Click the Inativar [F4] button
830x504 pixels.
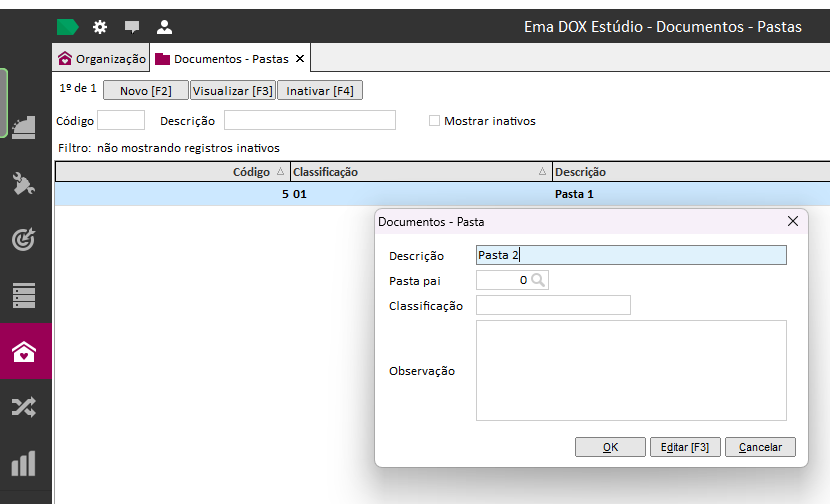(320, 91)
